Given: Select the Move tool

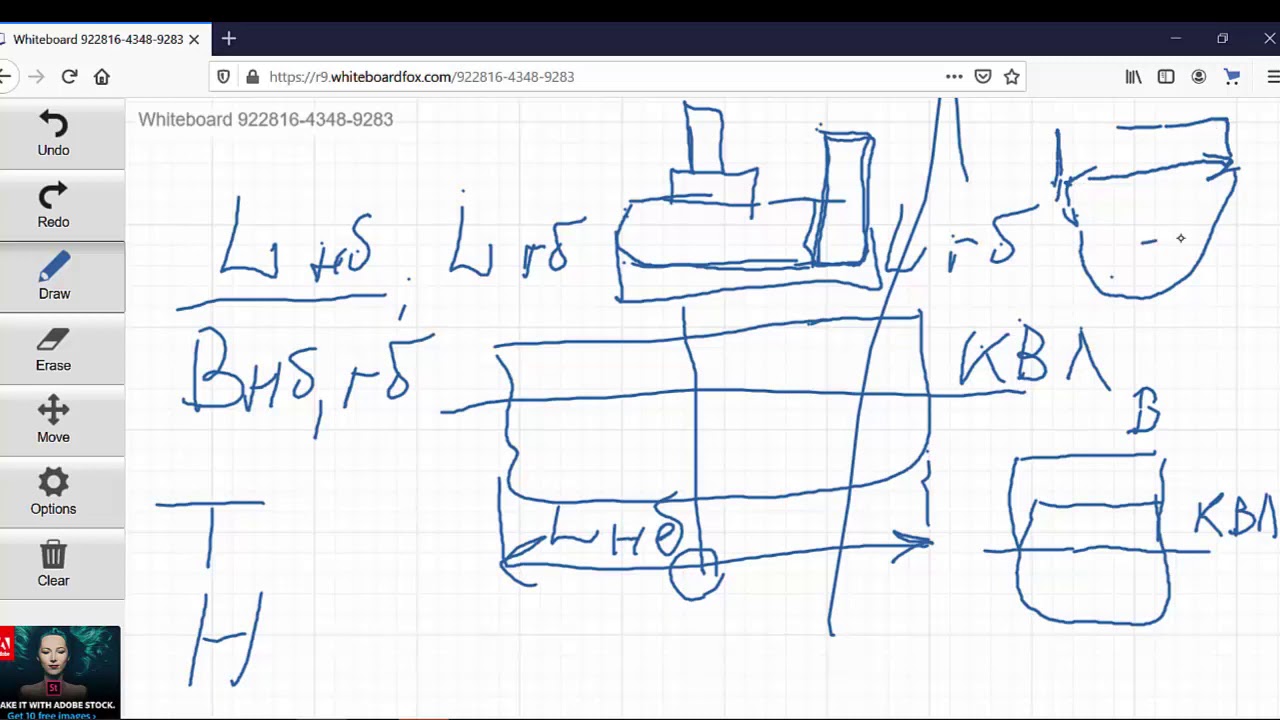Looking at the screenshot, I should click(x=54, y=421).
